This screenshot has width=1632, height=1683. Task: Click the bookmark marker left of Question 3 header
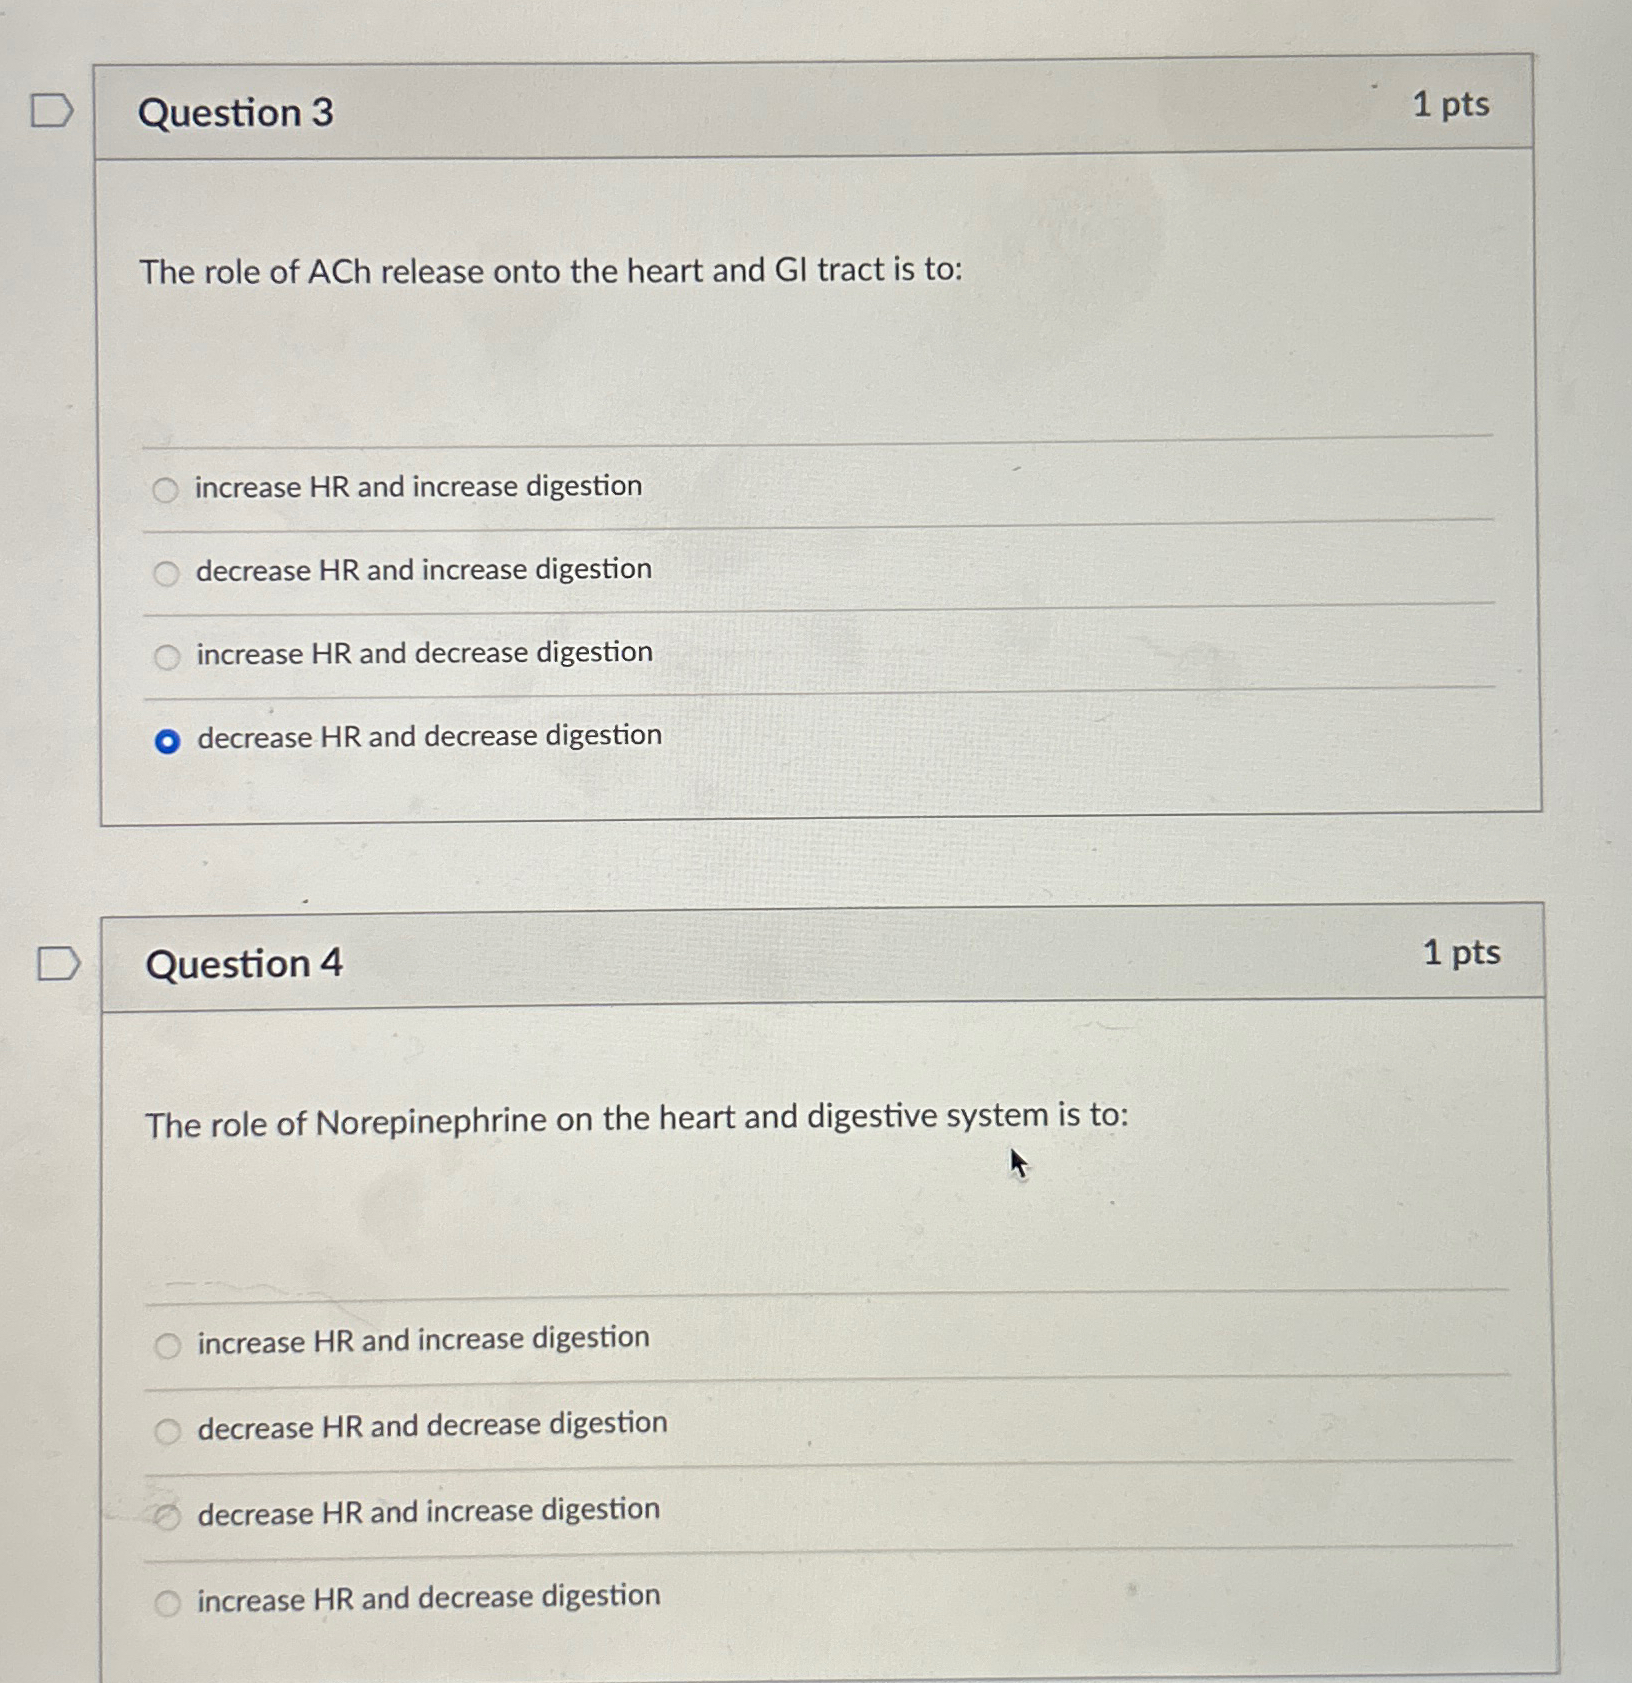53,110
